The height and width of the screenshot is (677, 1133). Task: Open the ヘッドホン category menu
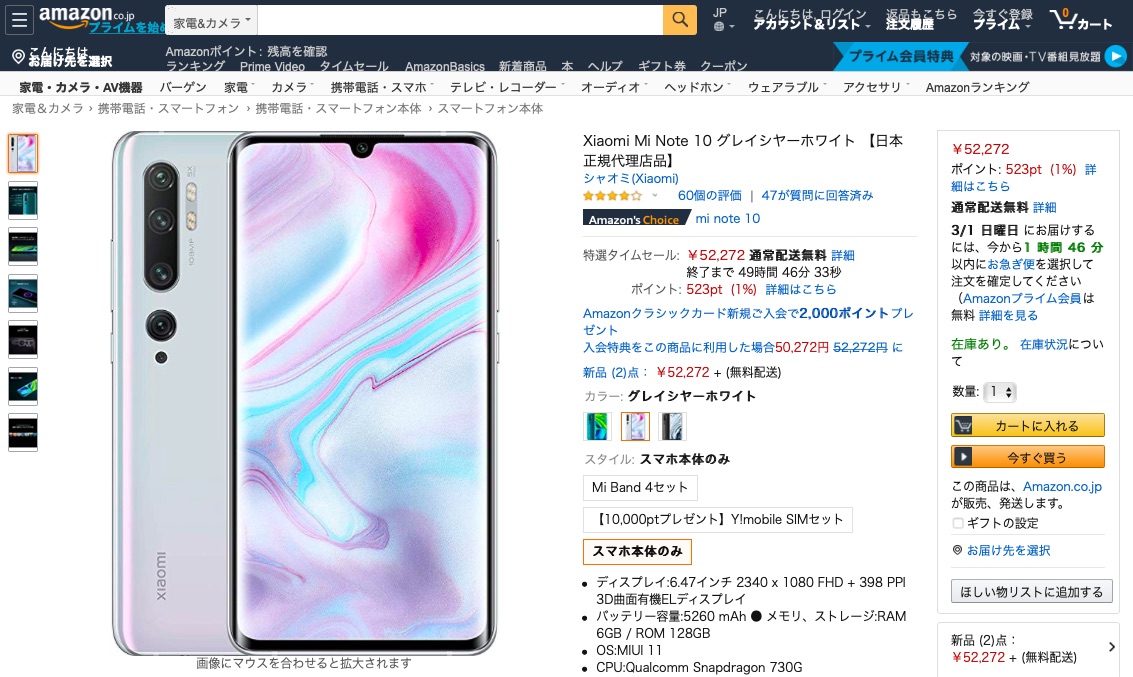click(697, 87)
